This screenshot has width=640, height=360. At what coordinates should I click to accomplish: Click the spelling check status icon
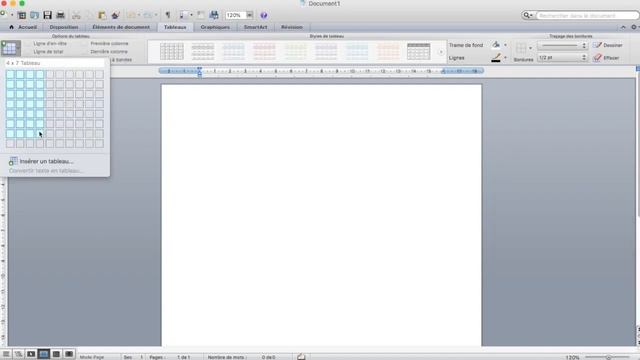(301, 356)
